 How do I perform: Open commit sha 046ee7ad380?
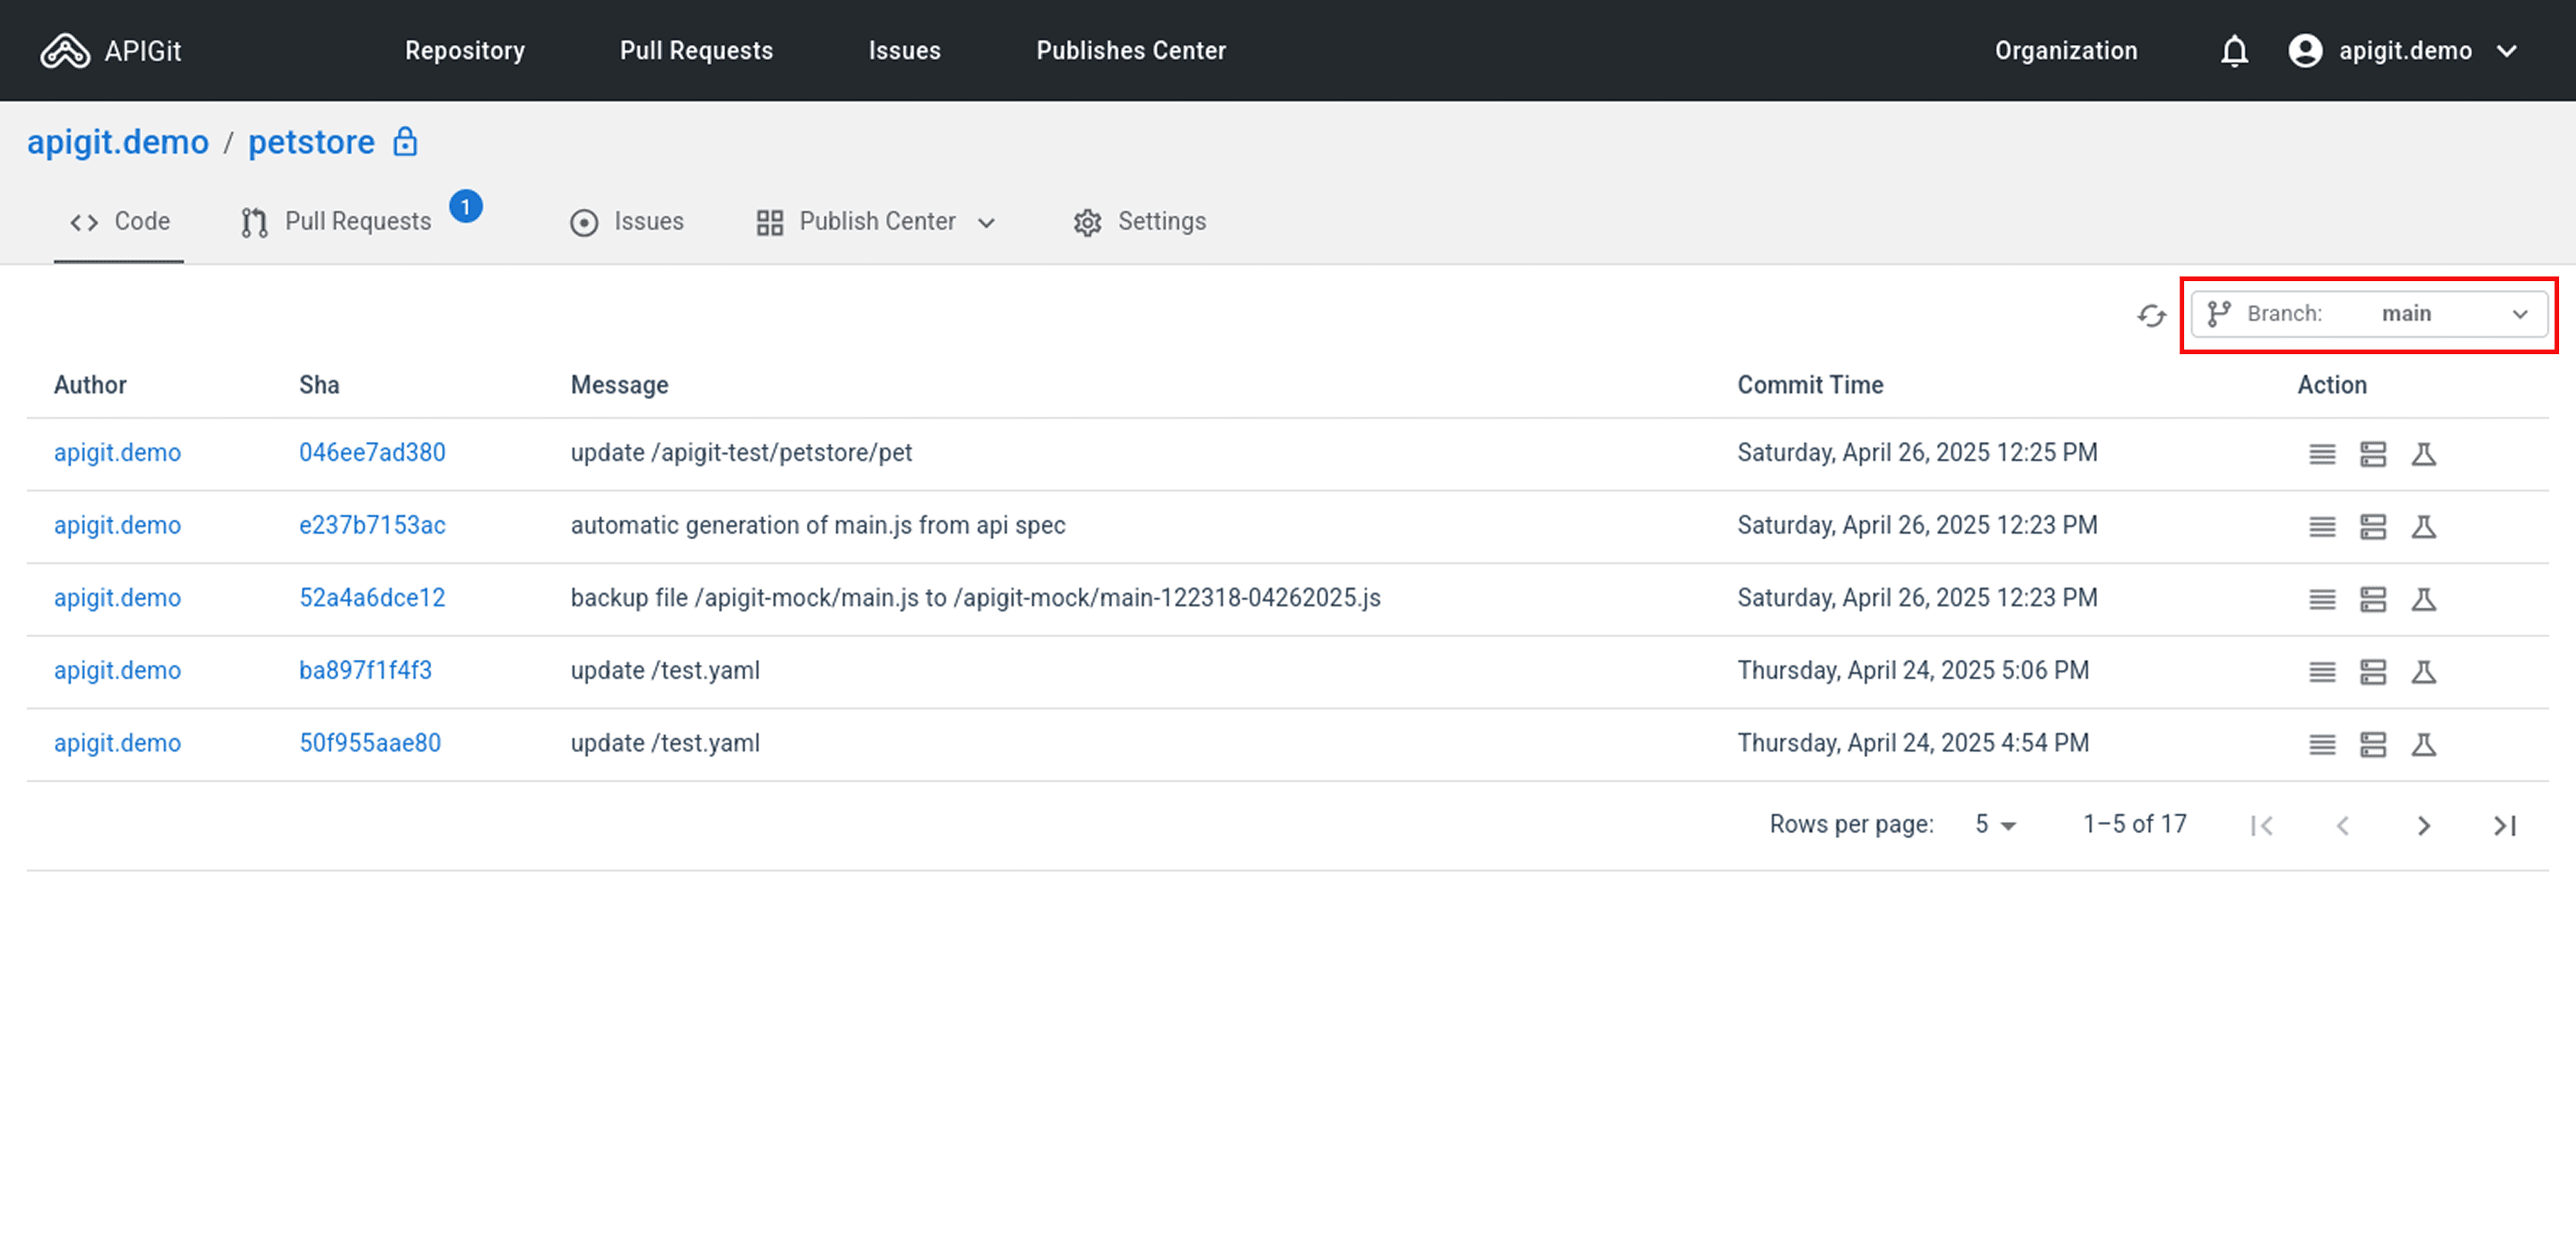pos(372,453)
